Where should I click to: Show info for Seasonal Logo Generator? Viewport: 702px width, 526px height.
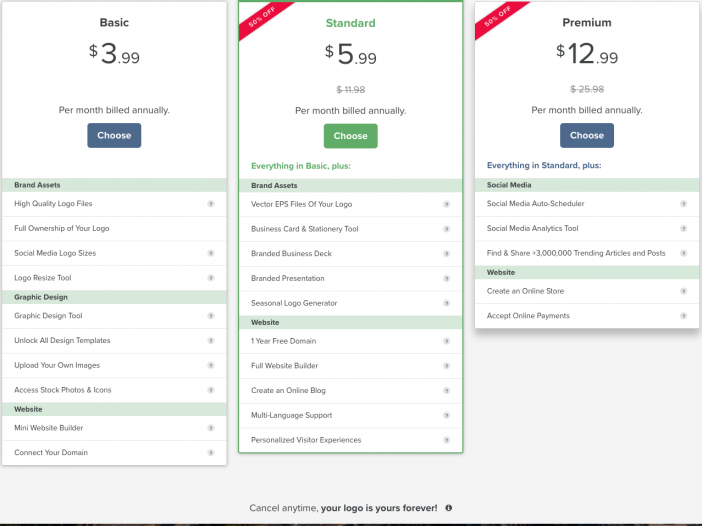coord(446,303)
